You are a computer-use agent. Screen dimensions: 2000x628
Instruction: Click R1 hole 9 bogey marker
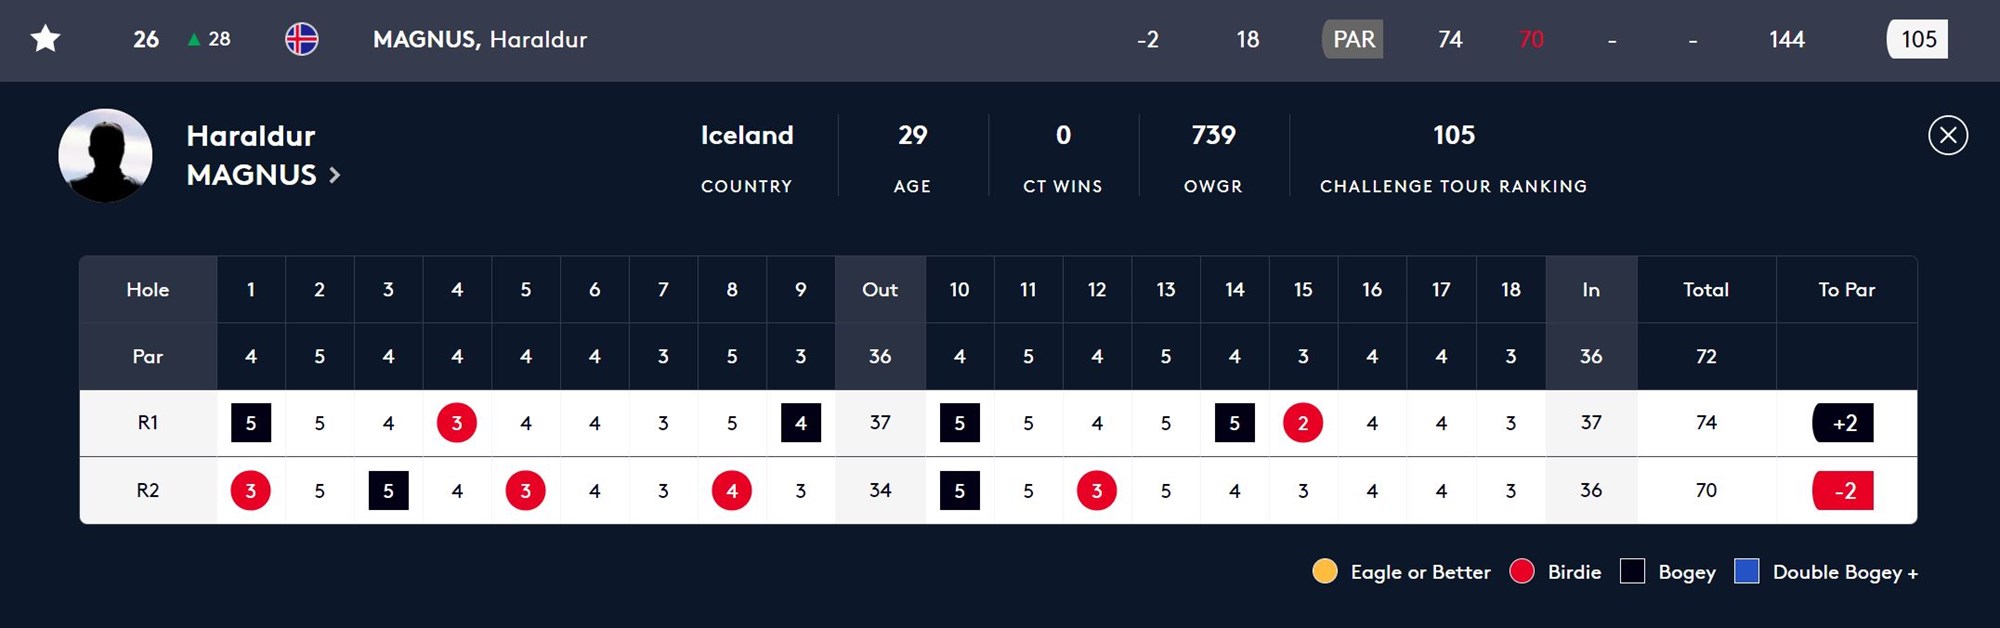tap(800, 423)
